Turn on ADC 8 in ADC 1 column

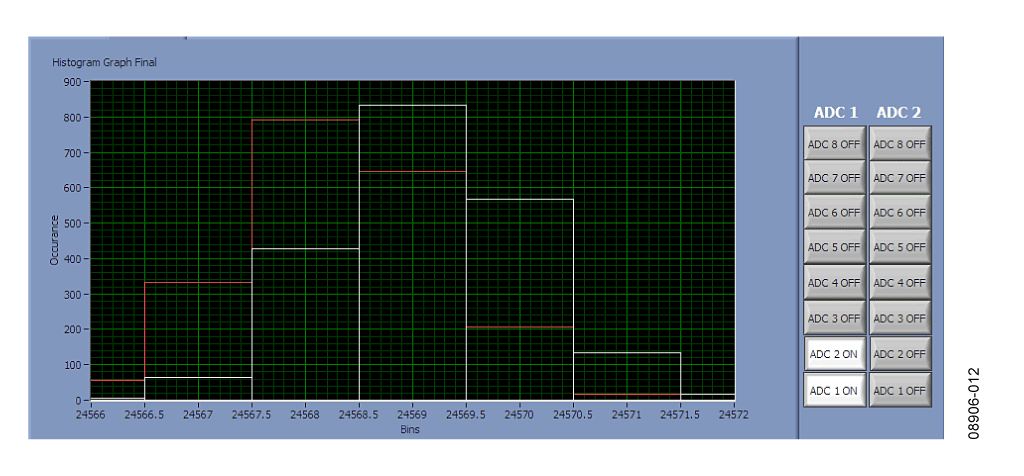coord(834,144)
